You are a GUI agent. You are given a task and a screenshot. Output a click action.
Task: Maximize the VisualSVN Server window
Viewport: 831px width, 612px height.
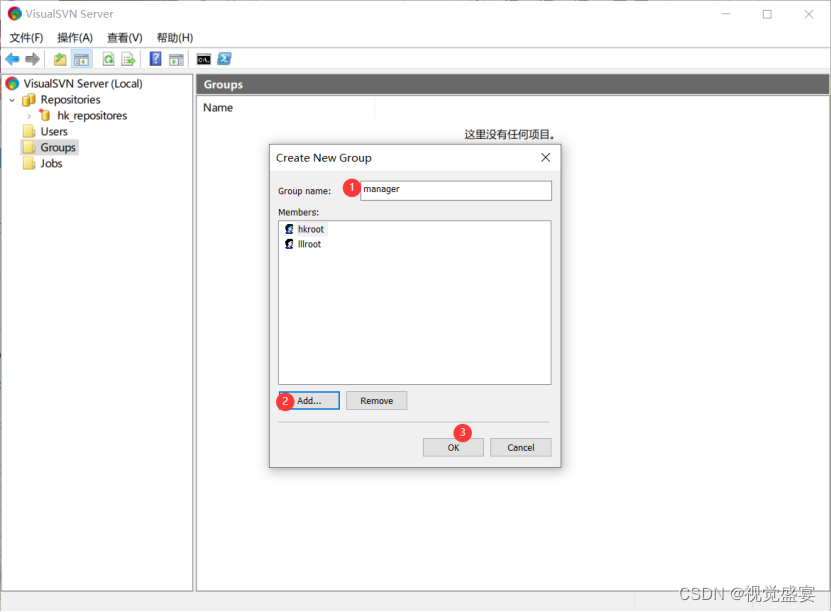click(767, 14)
